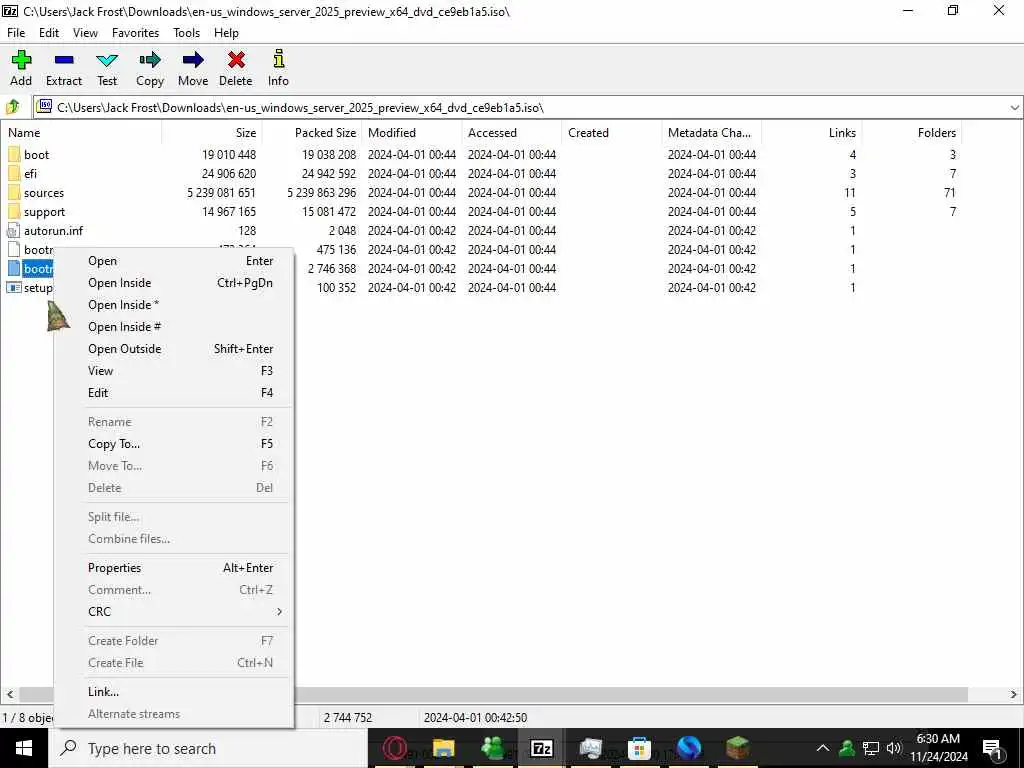Choose Copy To... in context menu
Image resolution: width=1024 pixels, height=768 pixels.
174,443
